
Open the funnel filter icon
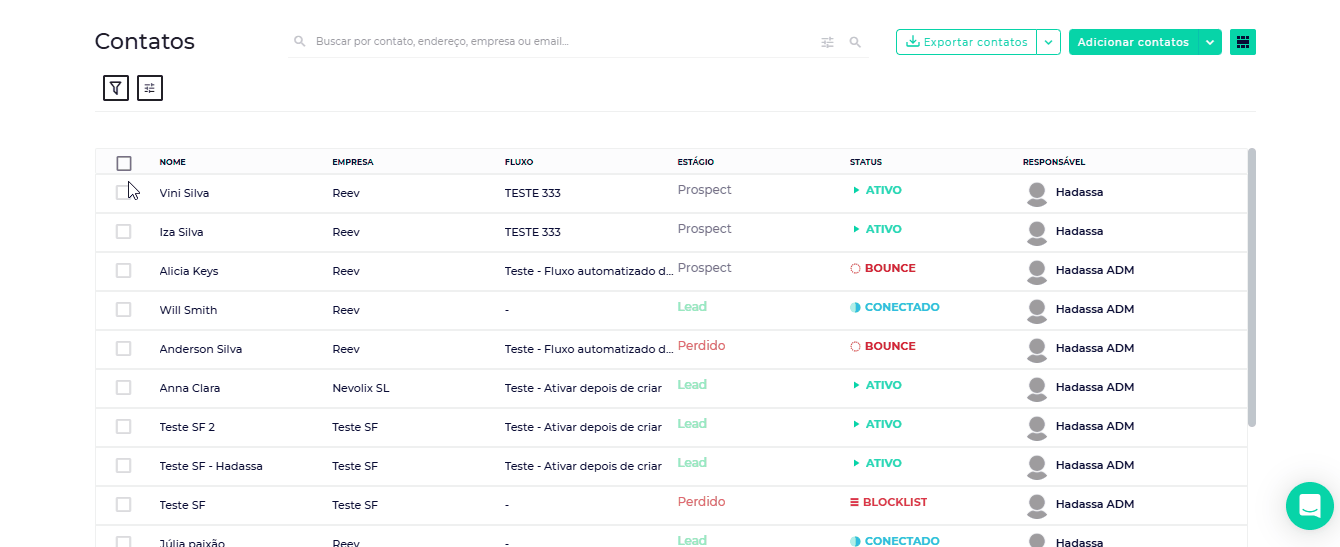click(116, 88)
